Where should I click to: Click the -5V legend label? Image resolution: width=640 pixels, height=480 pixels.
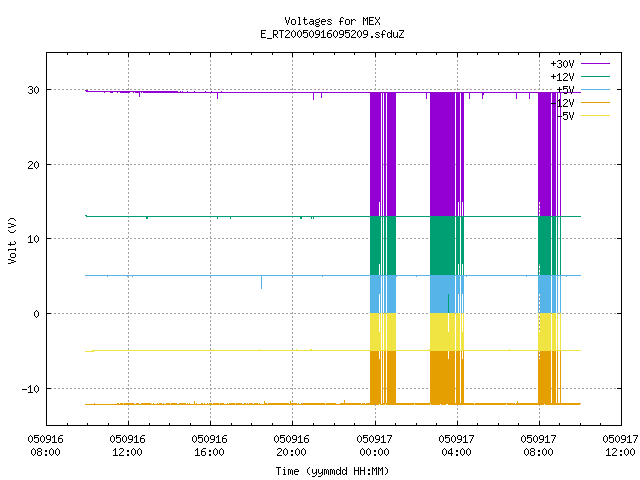[x=565, y=116]
